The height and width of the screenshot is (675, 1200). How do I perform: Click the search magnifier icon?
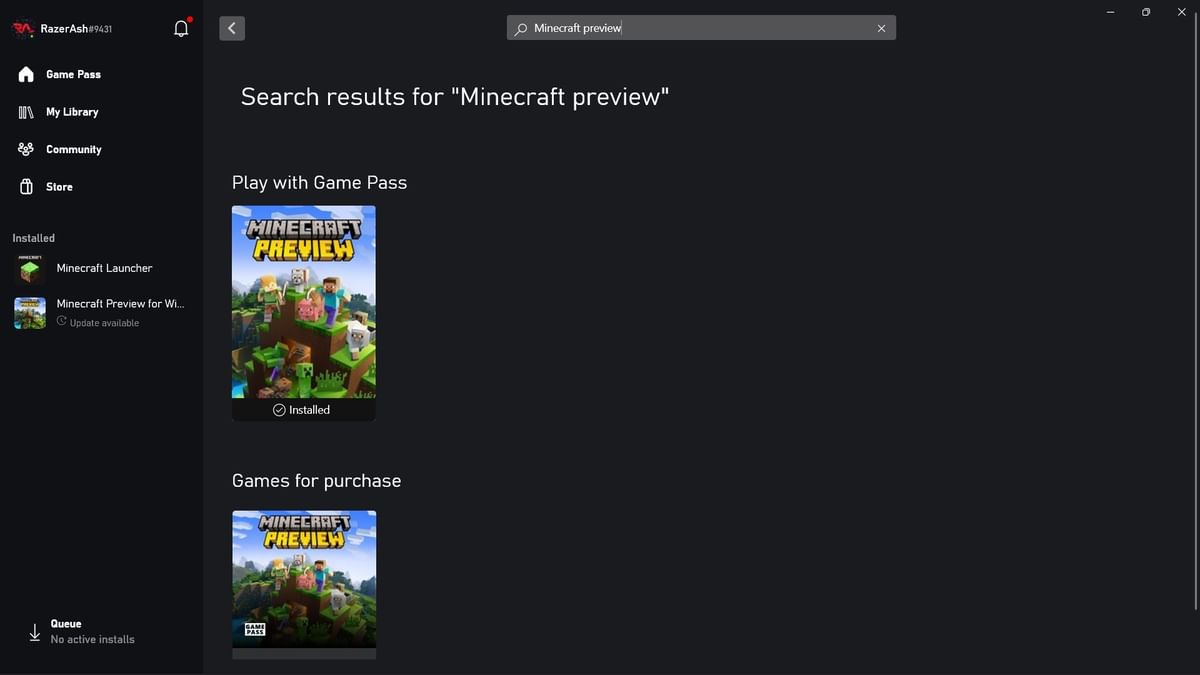[519, 28]
